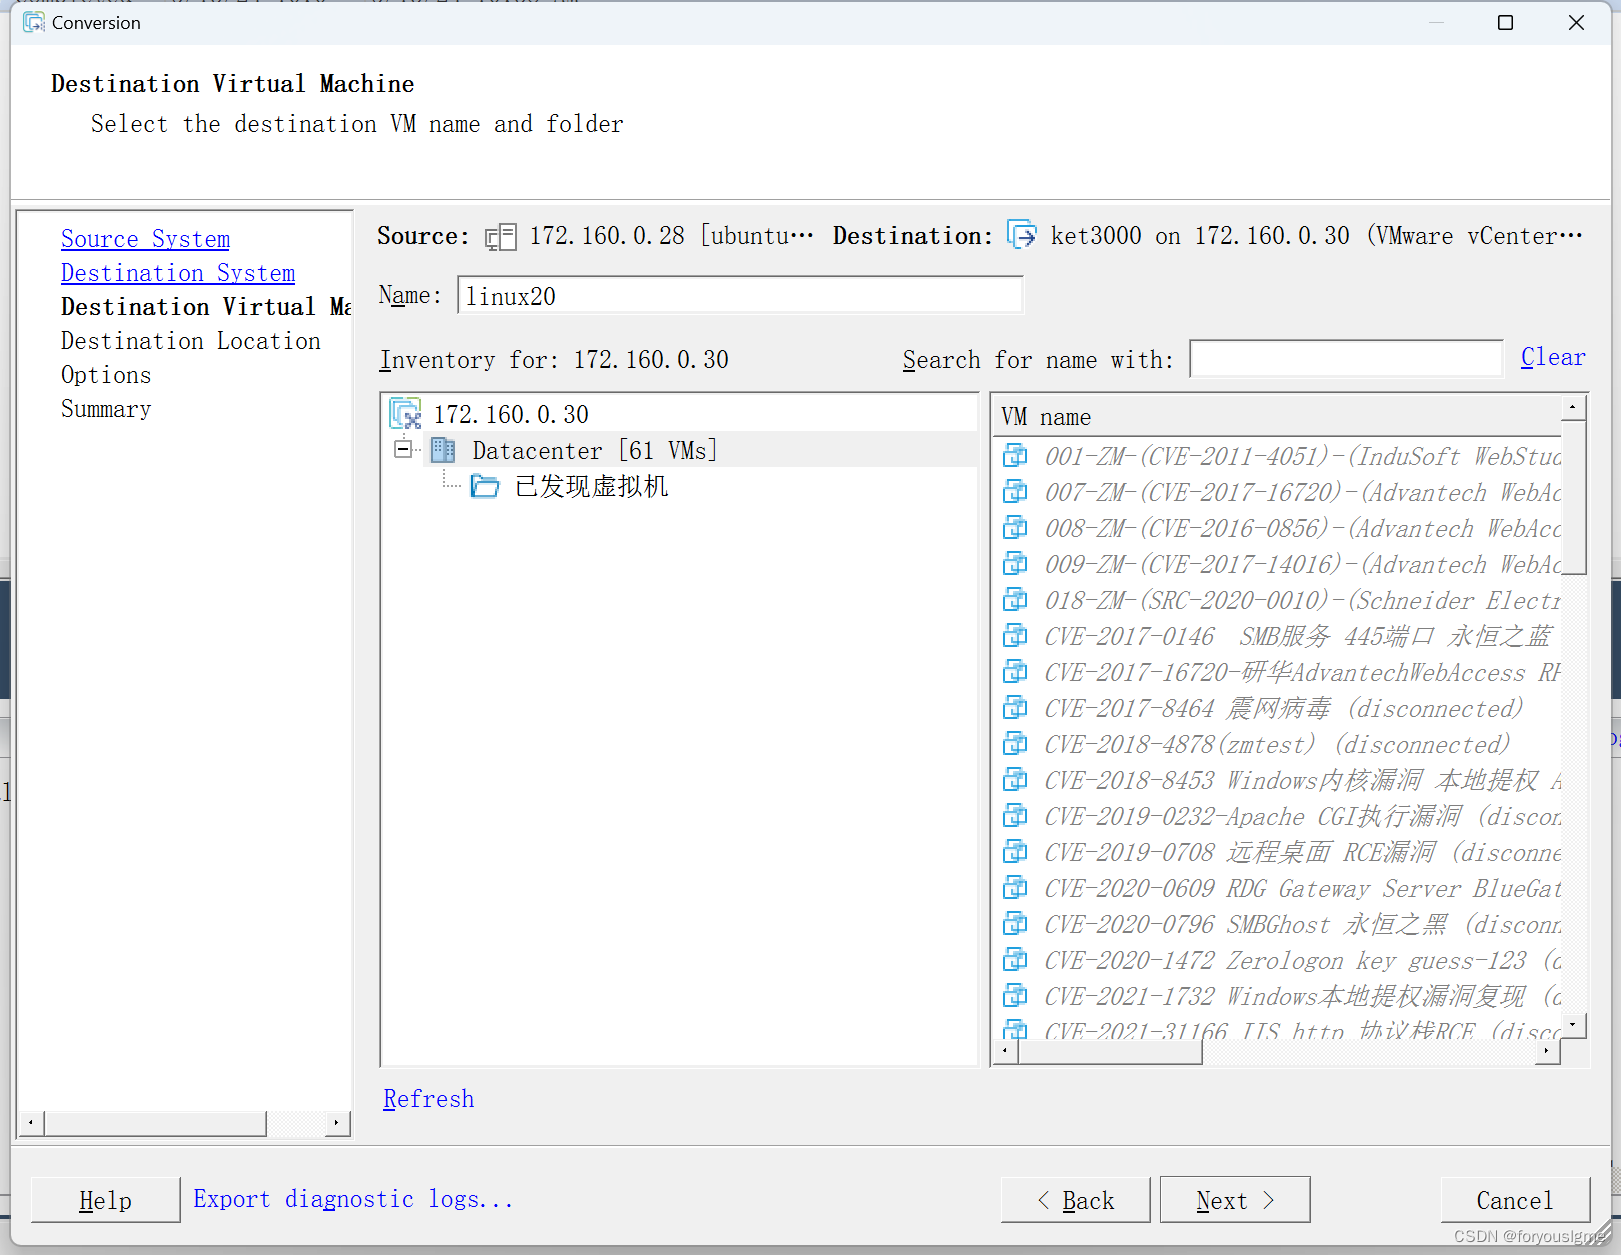Click the VM list vertical scrollbar thumb

tap(1573, 497)
